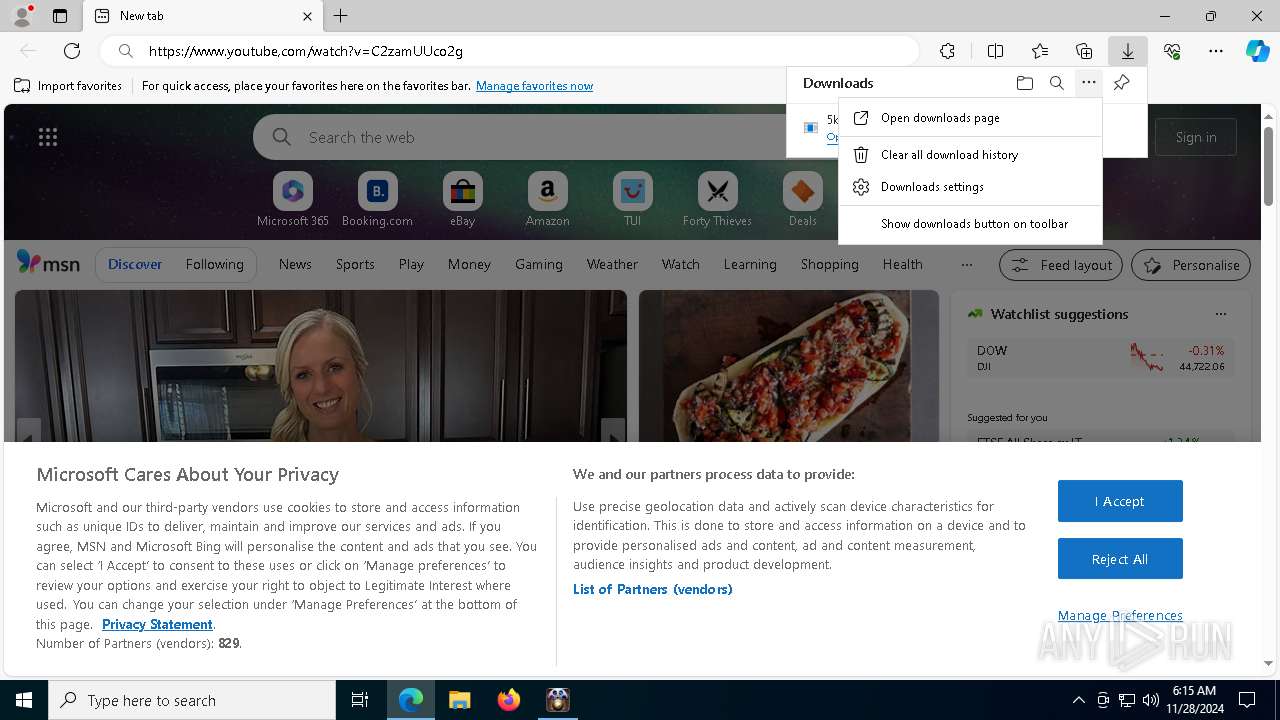
Task: Toggle Show downloads button on toolbar
Action: click(970, 224)
